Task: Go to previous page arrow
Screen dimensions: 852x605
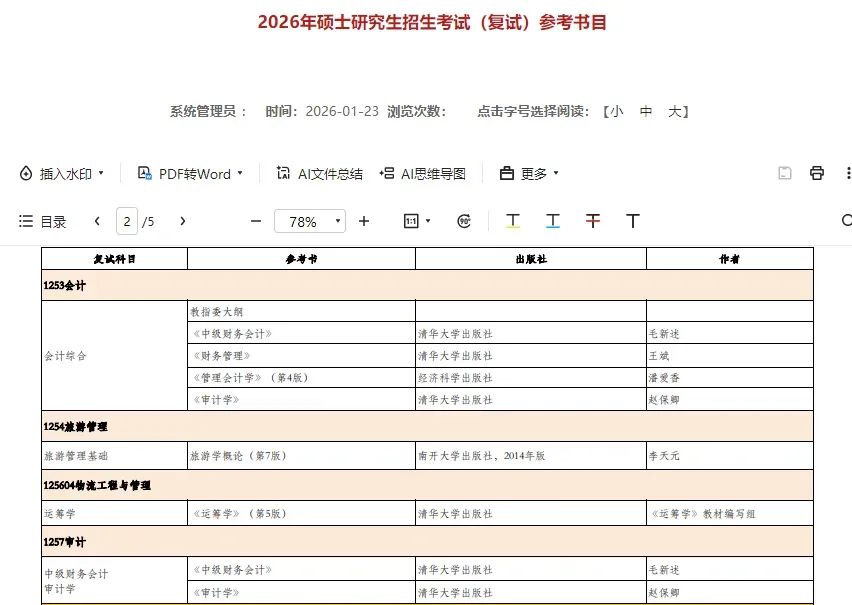Action: (97, 221)
